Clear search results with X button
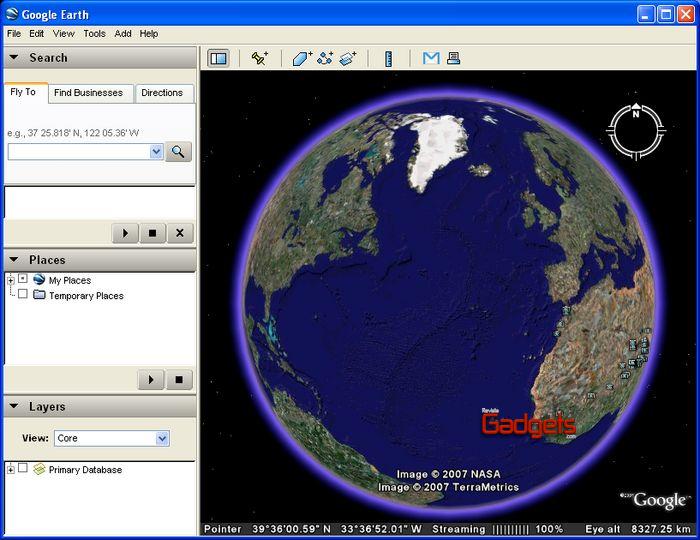The width and height of the screenshot is (700, 540). pyautogui.click(x=179, y=233)
